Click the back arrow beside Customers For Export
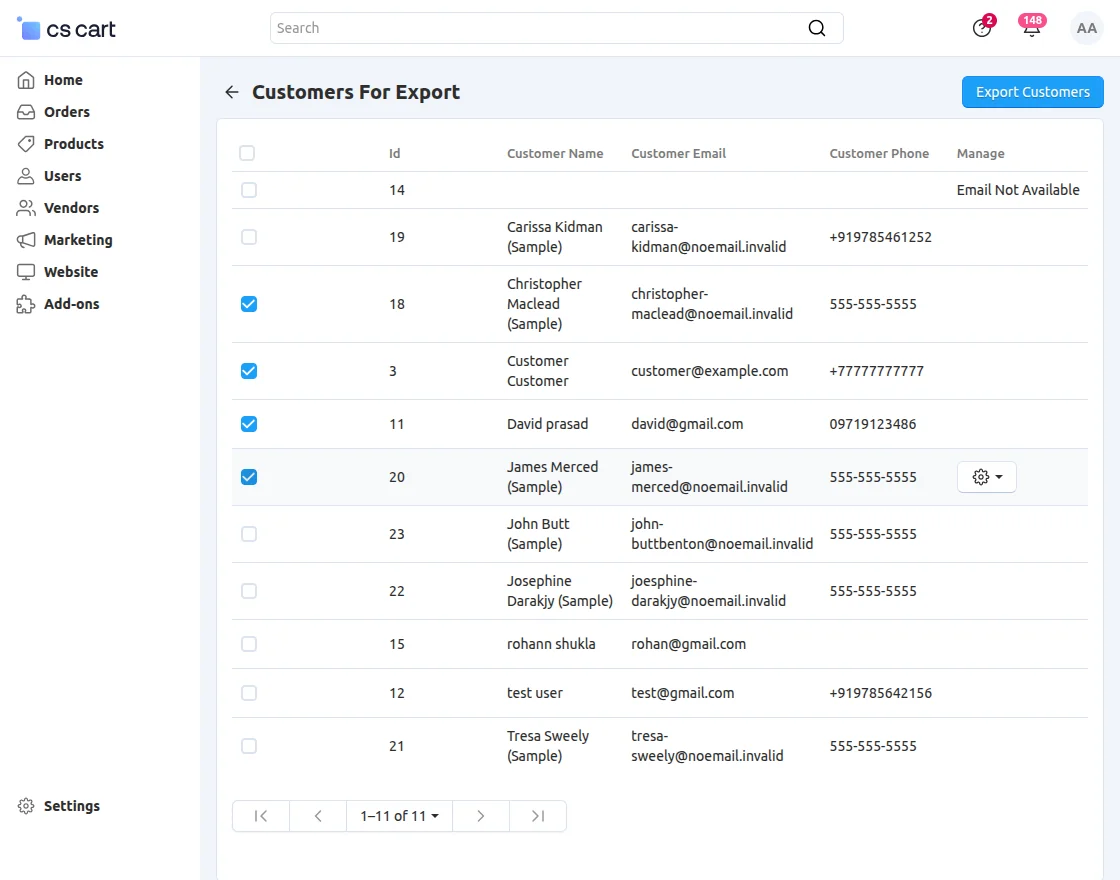 click(x=231, y=91)
